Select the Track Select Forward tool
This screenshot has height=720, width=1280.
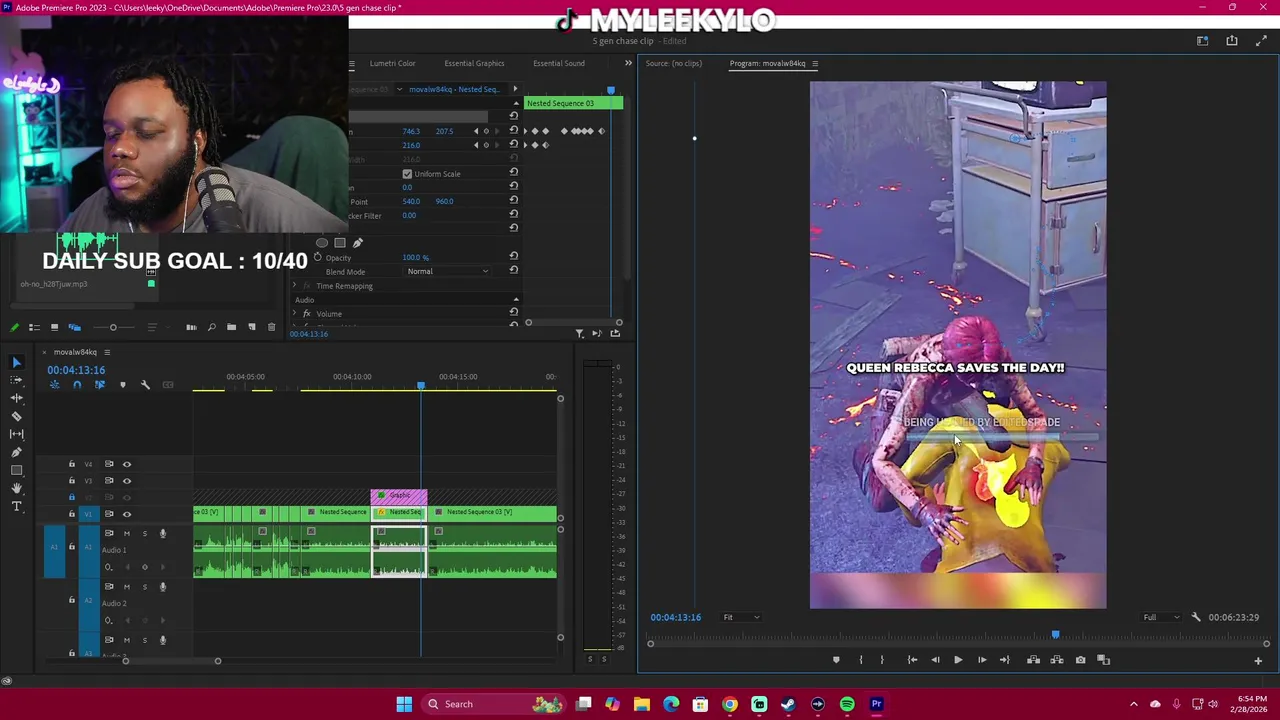point(16,380)
